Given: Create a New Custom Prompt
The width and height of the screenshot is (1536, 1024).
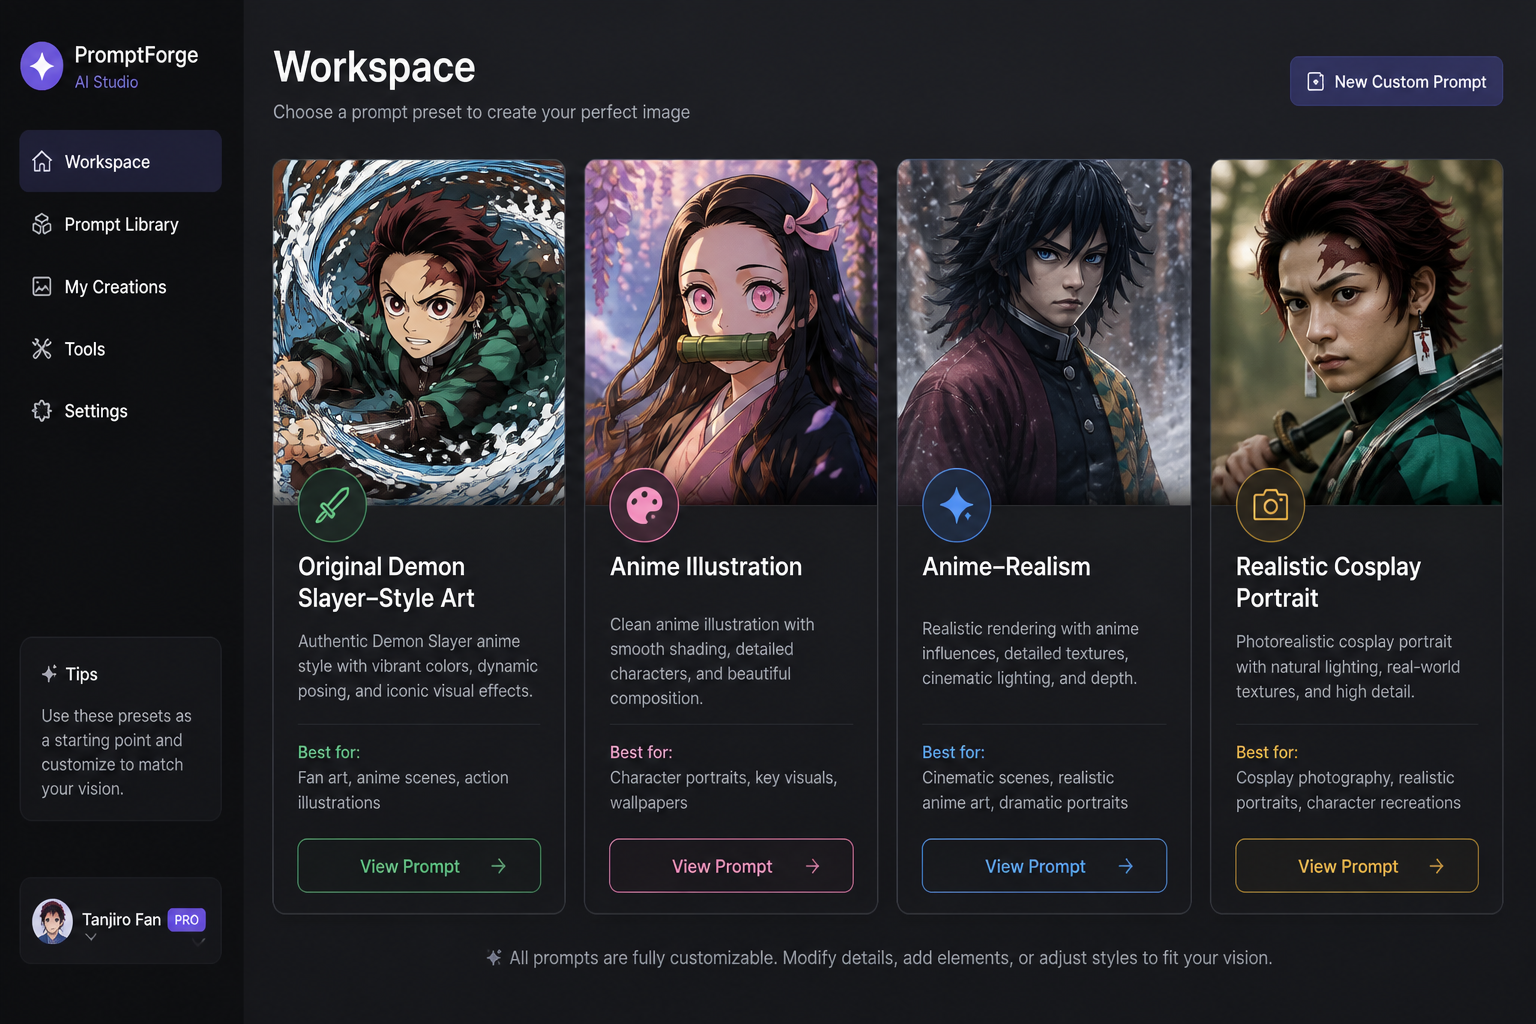Looking at the screenshot, I should click(1396, 82).
